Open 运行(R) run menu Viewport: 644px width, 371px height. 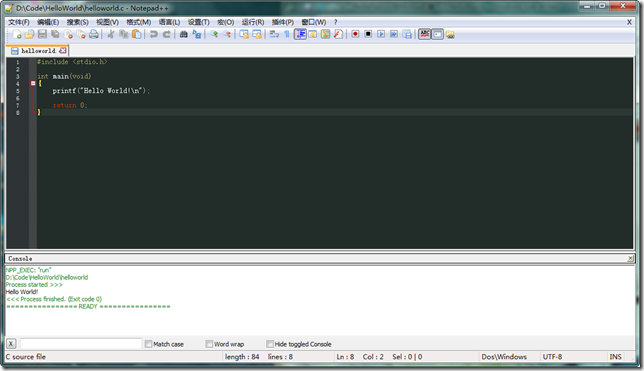[253, 22]
